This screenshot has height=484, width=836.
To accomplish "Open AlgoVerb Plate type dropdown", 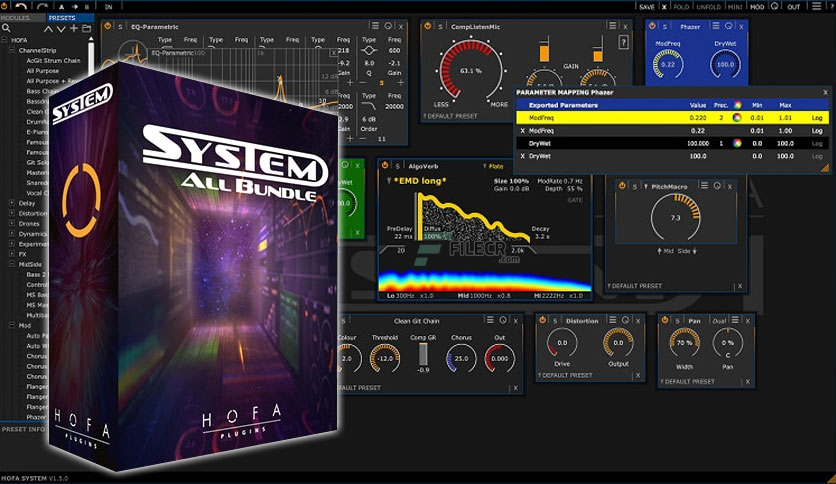I will click(x=493, y=166).
